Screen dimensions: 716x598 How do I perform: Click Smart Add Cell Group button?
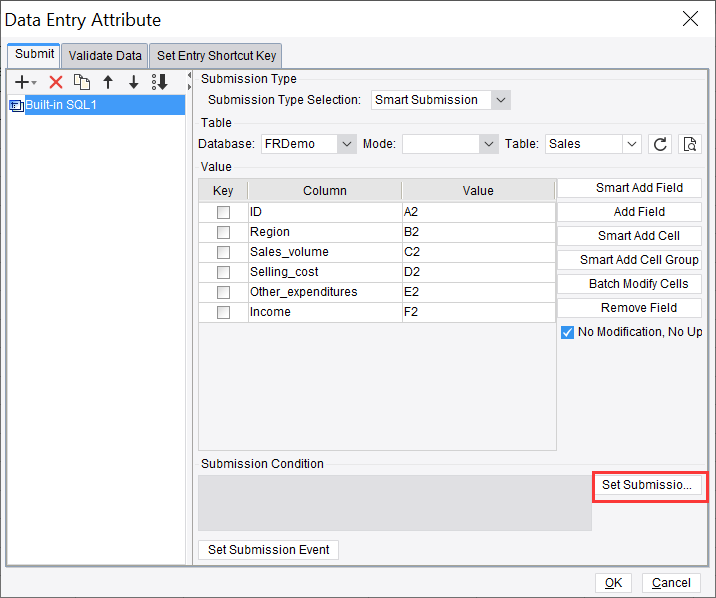[x=629, y=260]
